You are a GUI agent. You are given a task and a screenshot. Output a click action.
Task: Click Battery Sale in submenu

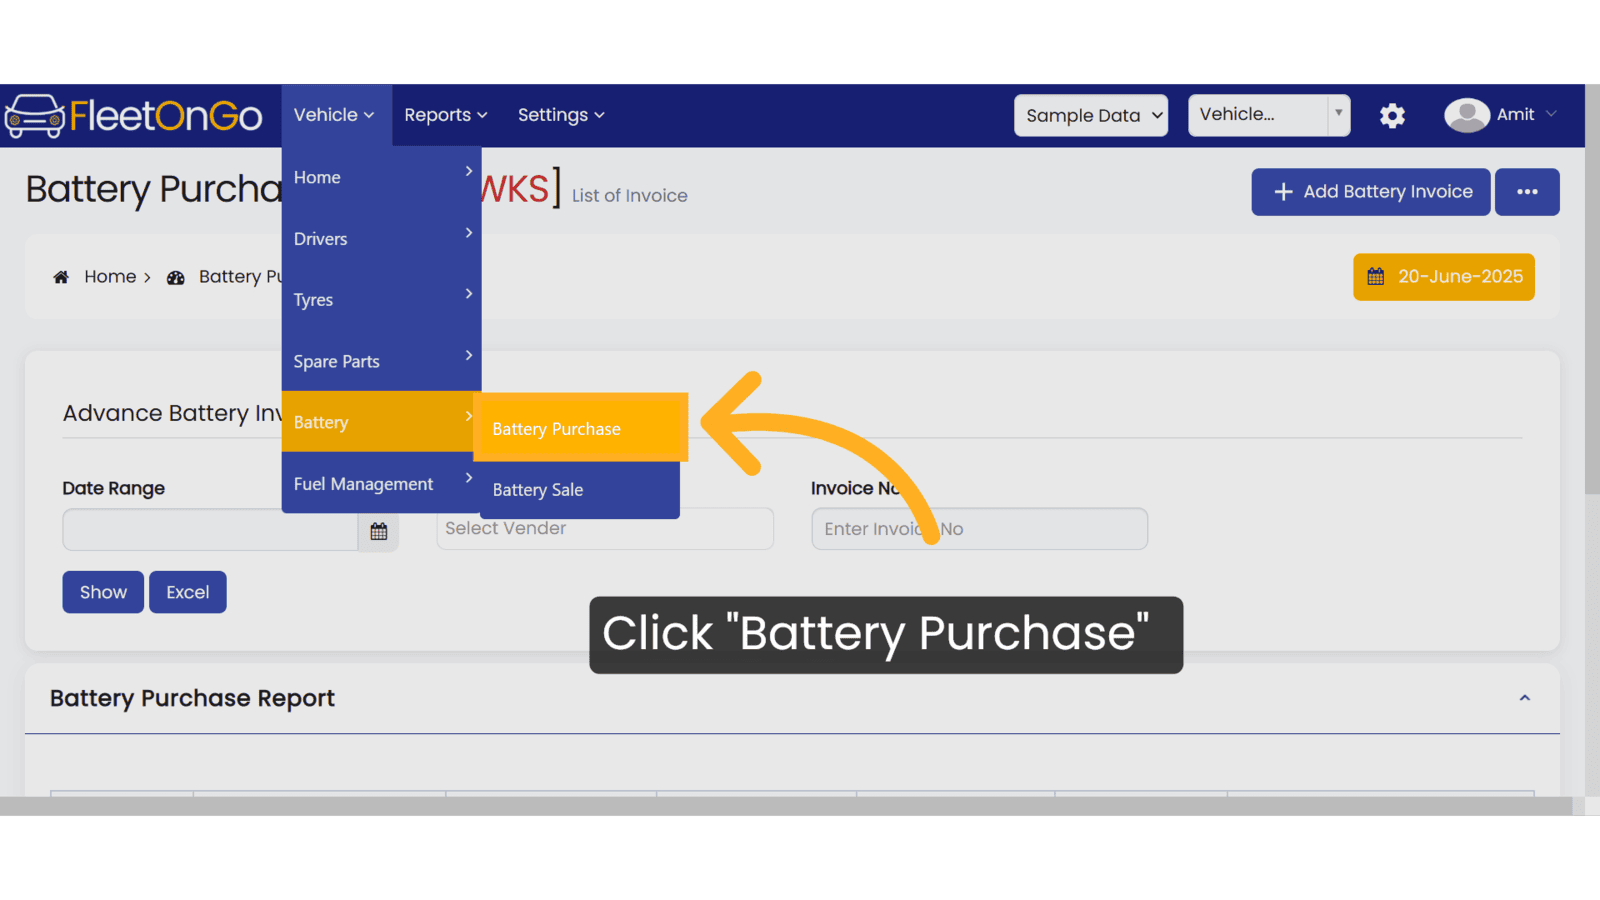[x=580, y=490]
